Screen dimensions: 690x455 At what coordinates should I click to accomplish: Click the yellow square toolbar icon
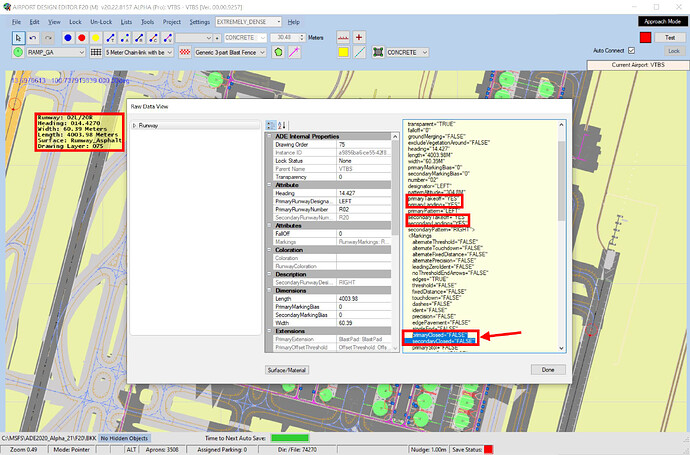coord(343,52)
